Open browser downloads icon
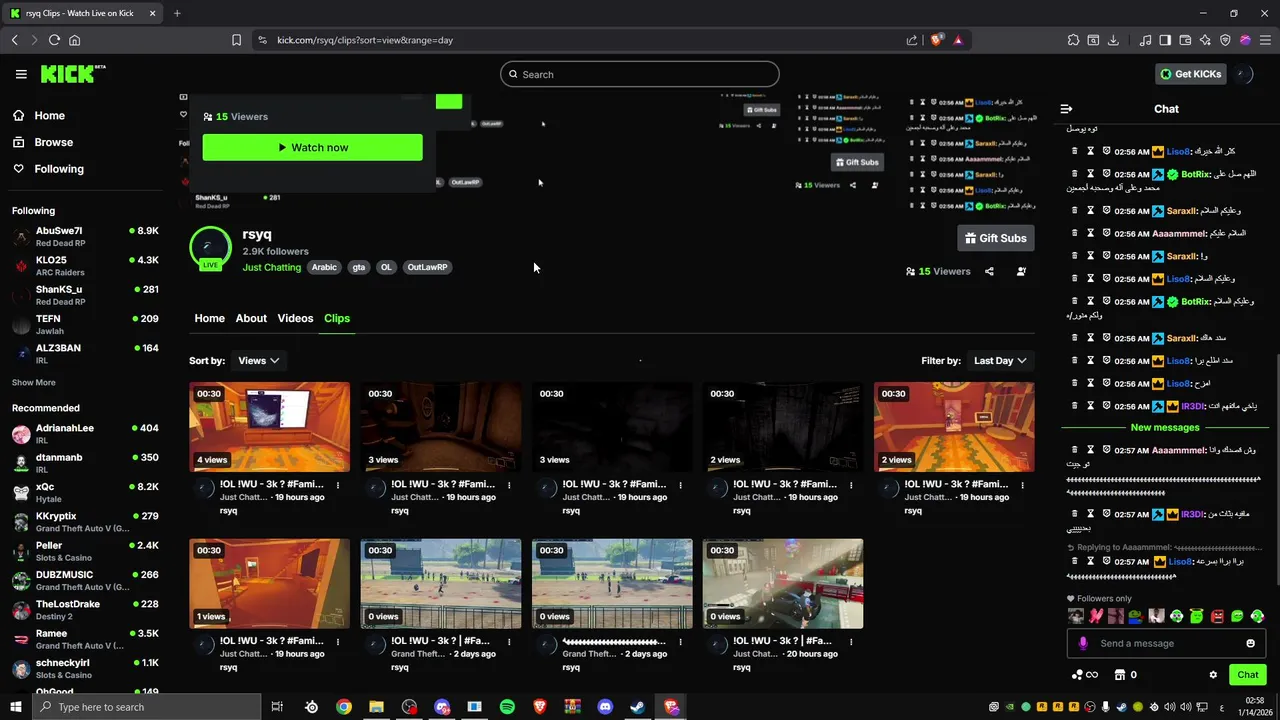This screenshot has height=720, width=1280. tap(1113, 40)
